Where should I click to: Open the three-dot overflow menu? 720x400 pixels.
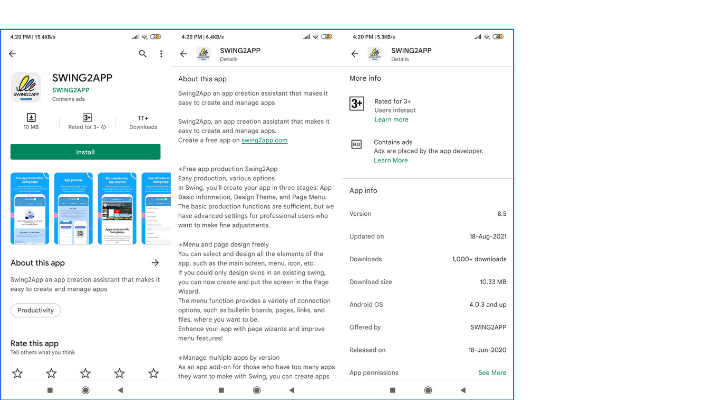pyautogui.click(x=161, y=54)
